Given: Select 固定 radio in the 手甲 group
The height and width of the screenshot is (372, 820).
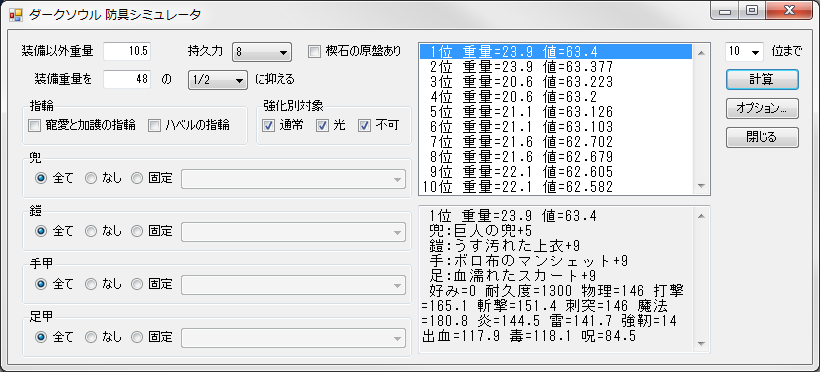Looking at the screenshot, I should (136, 284).
